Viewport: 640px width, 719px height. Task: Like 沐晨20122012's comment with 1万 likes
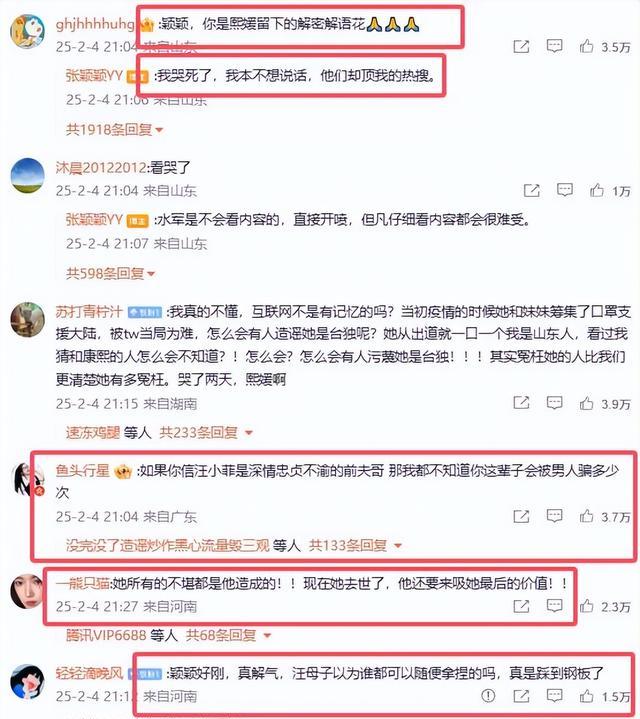point(596,190)
